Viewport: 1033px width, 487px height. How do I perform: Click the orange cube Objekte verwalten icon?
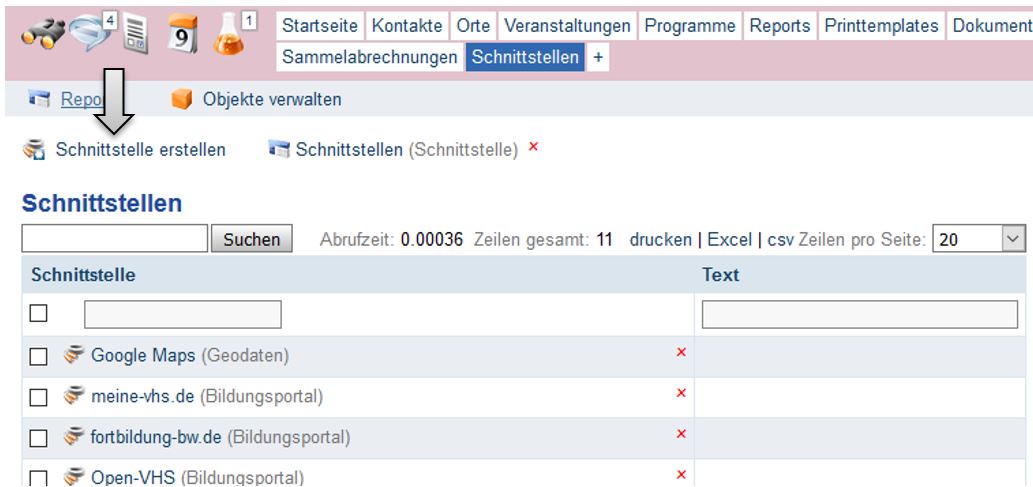(x=180, y=99)
